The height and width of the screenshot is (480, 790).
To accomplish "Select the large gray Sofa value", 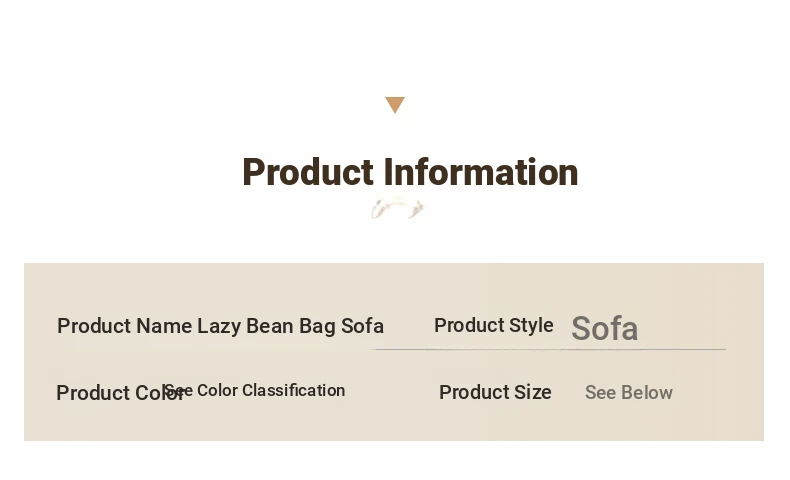I will pos(605,328).
